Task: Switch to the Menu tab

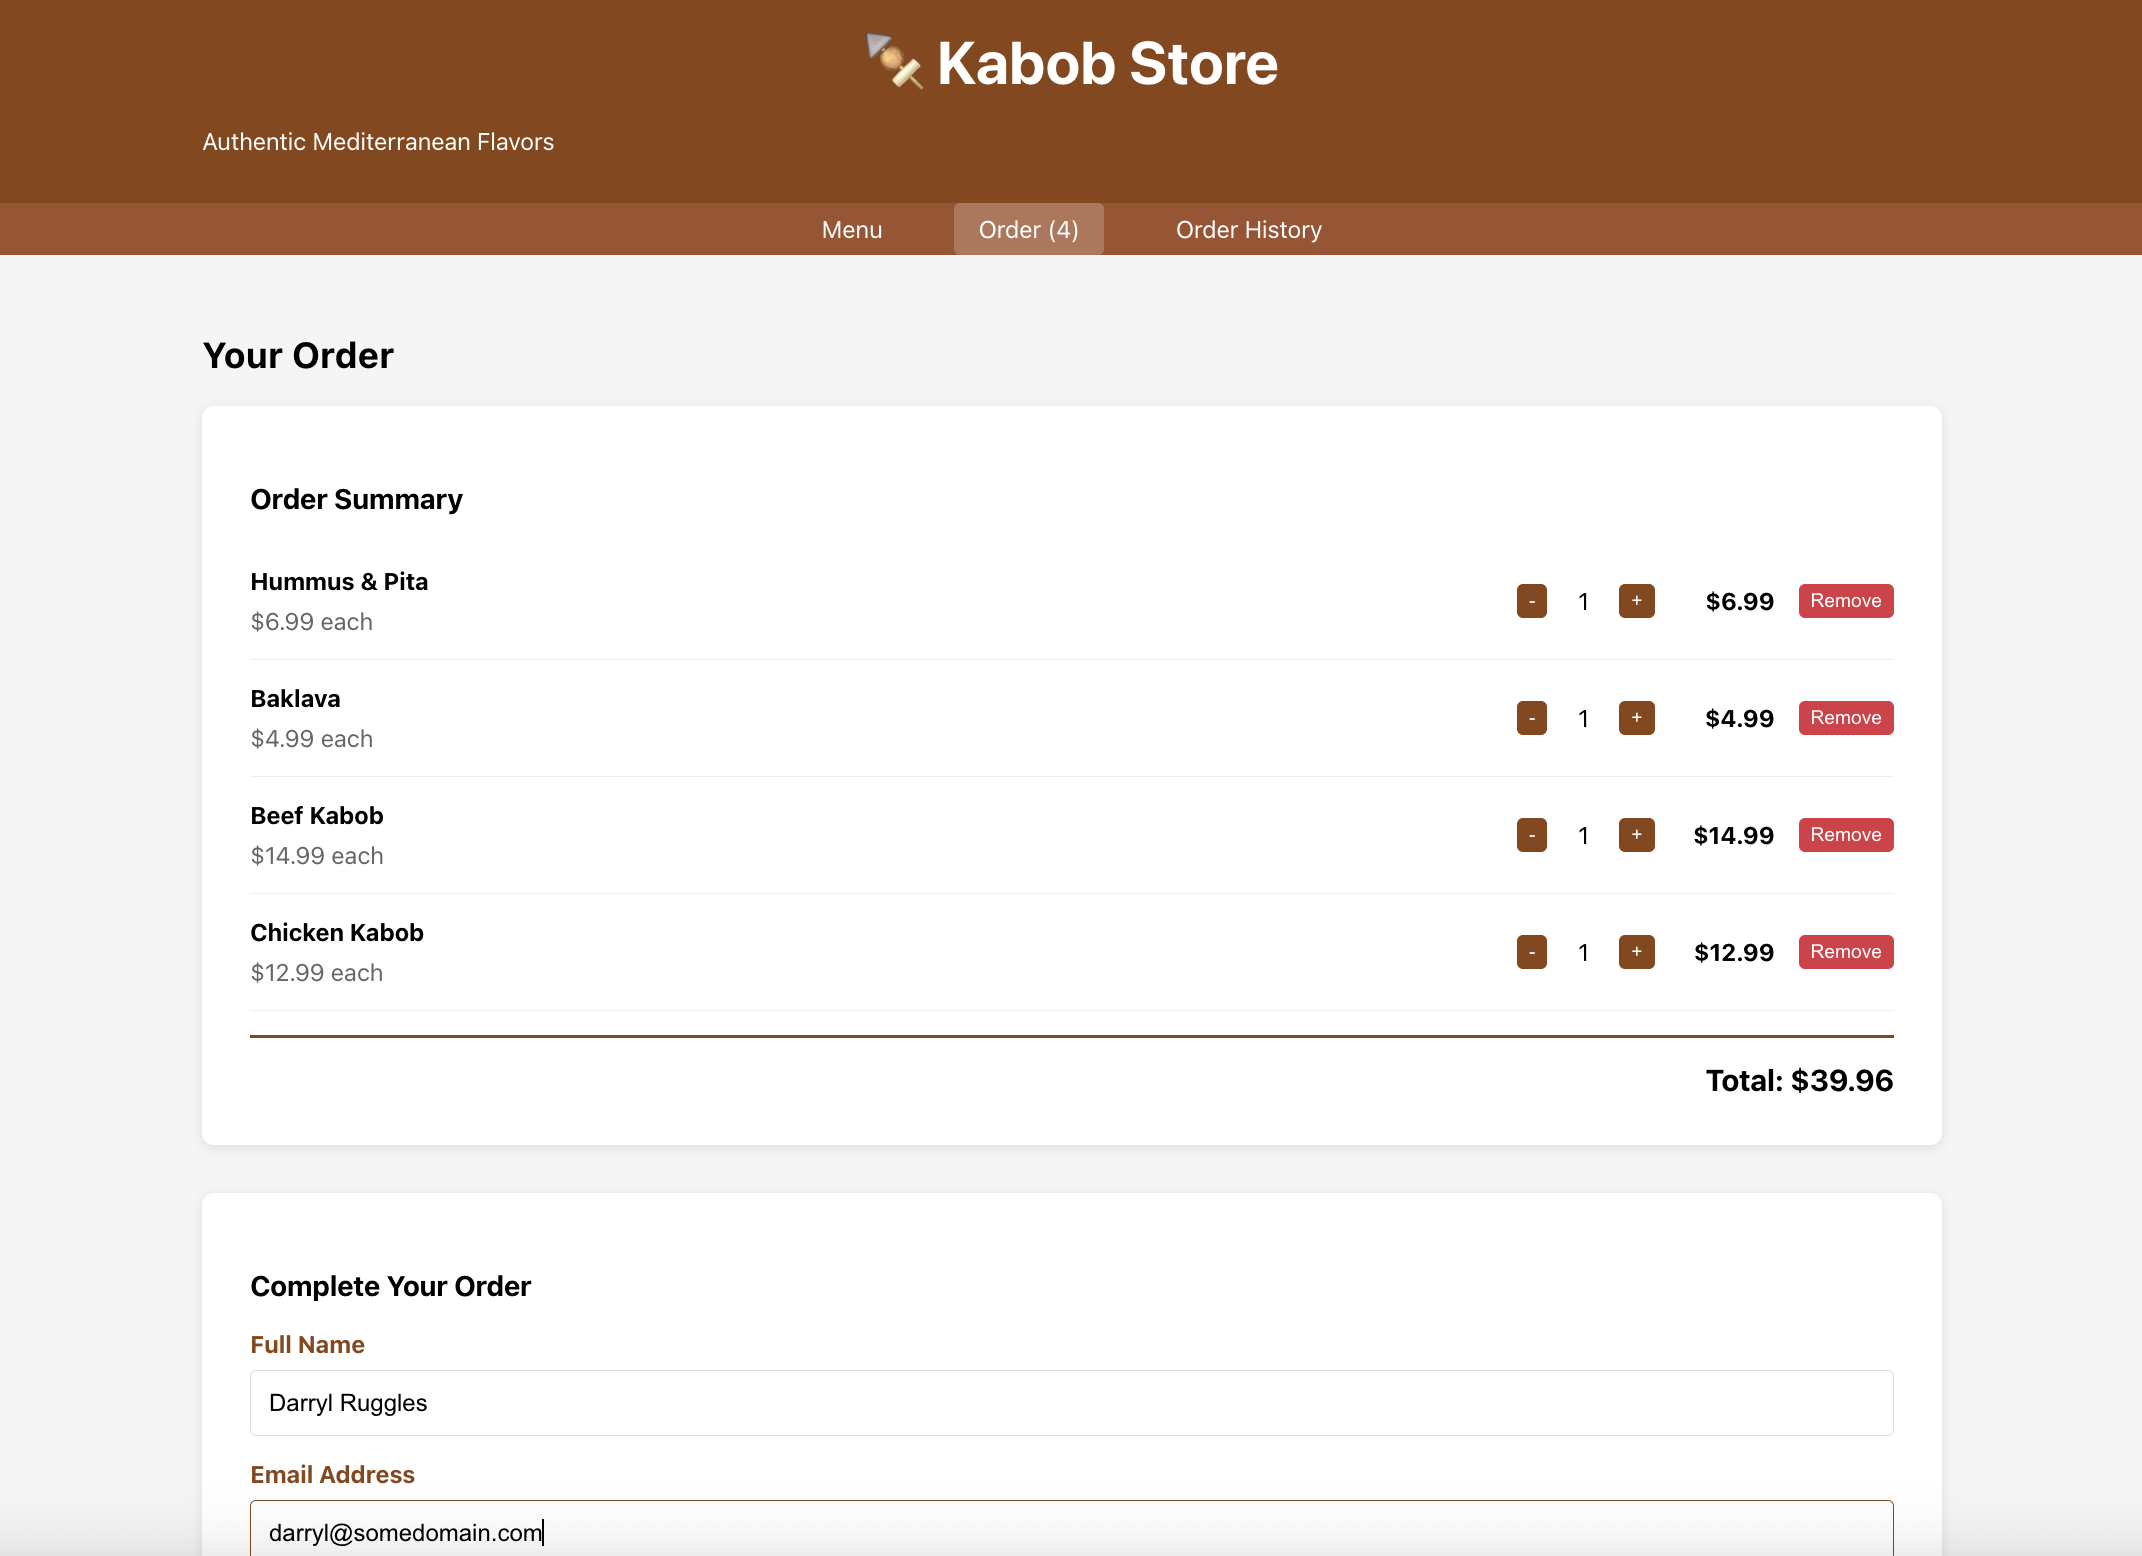Action: click(x=851, y=229)
